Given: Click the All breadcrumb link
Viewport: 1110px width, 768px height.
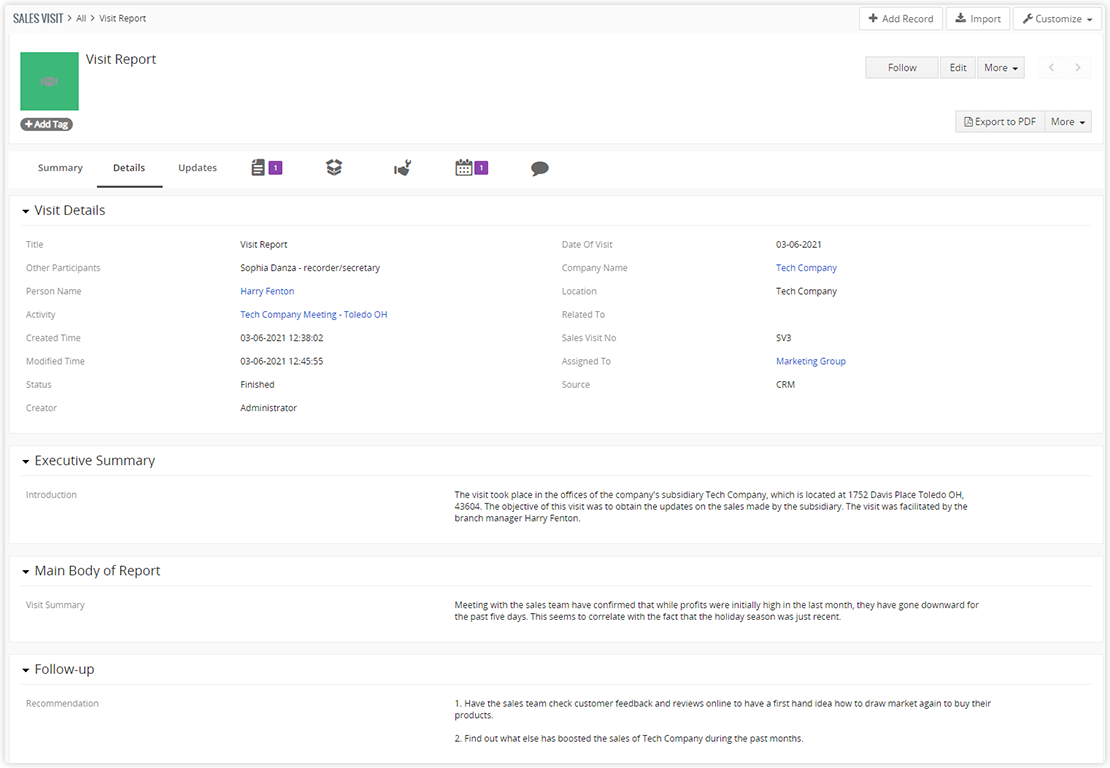Looking at the screenshot, I should coord(81,18).
